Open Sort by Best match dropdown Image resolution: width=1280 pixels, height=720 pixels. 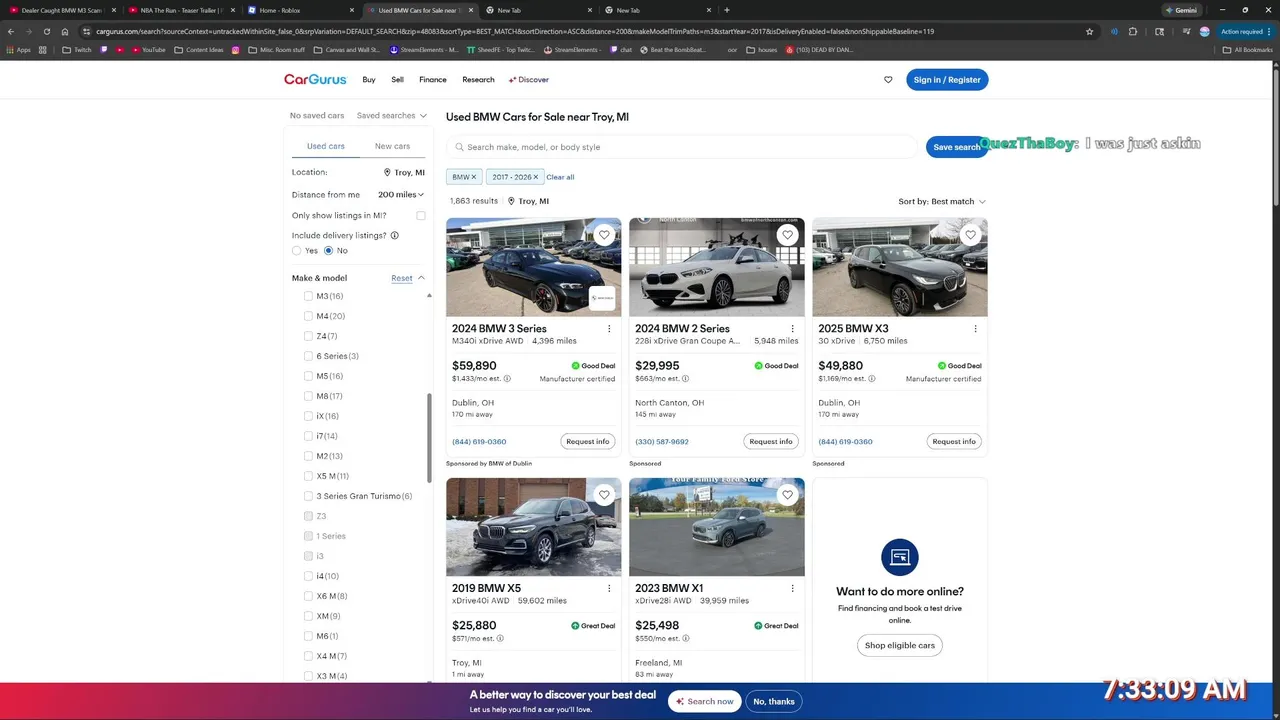(x=942, y=201)
